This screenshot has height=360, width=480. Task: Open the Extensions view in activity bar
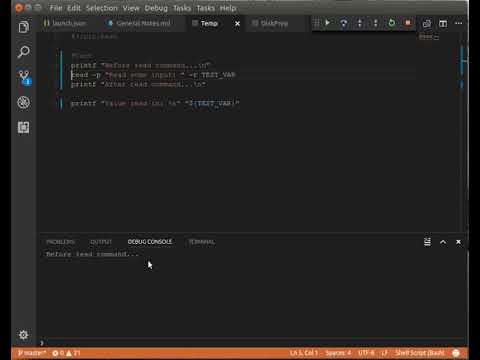(24, 127)
